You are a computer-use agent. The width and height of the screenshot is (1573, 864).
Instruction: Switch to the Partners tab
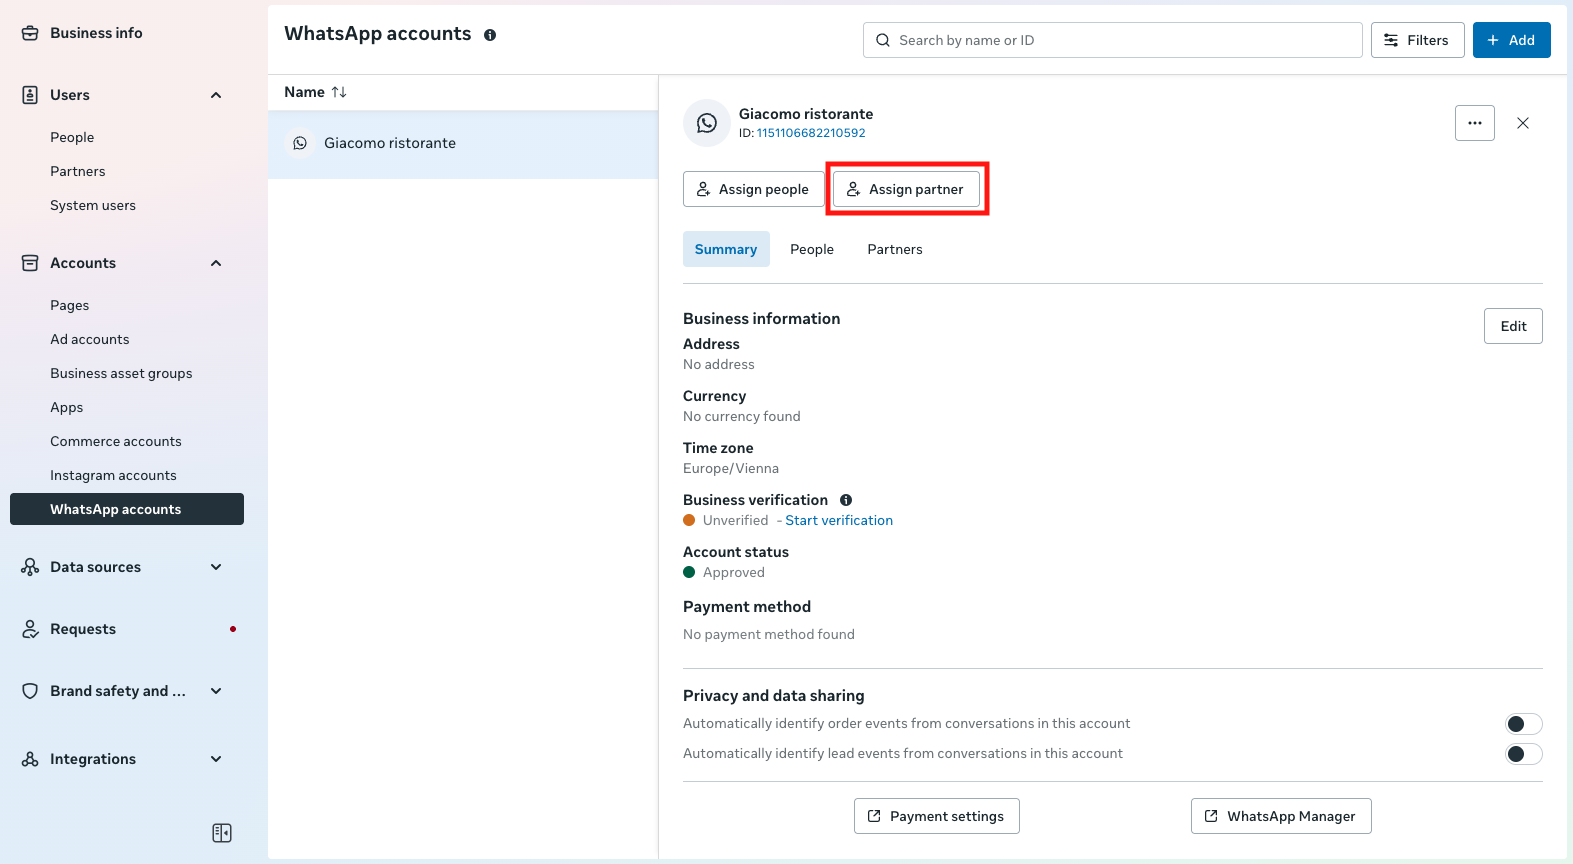pyautogui.click(x=894, y=249)
